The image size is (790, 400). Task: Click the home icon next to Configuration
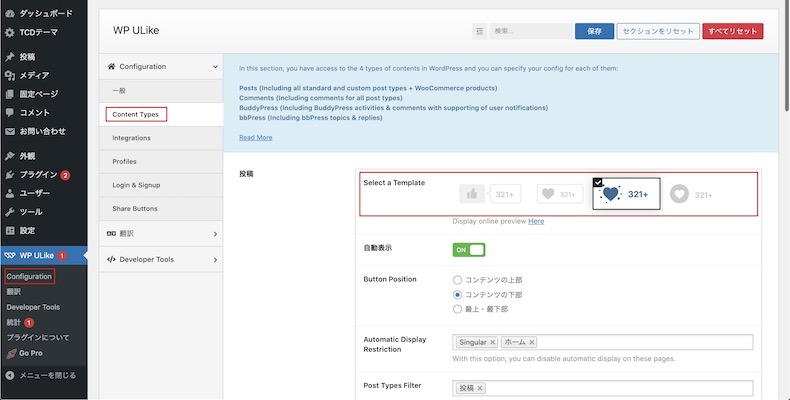pyautogui.click(x=111, y=66)
